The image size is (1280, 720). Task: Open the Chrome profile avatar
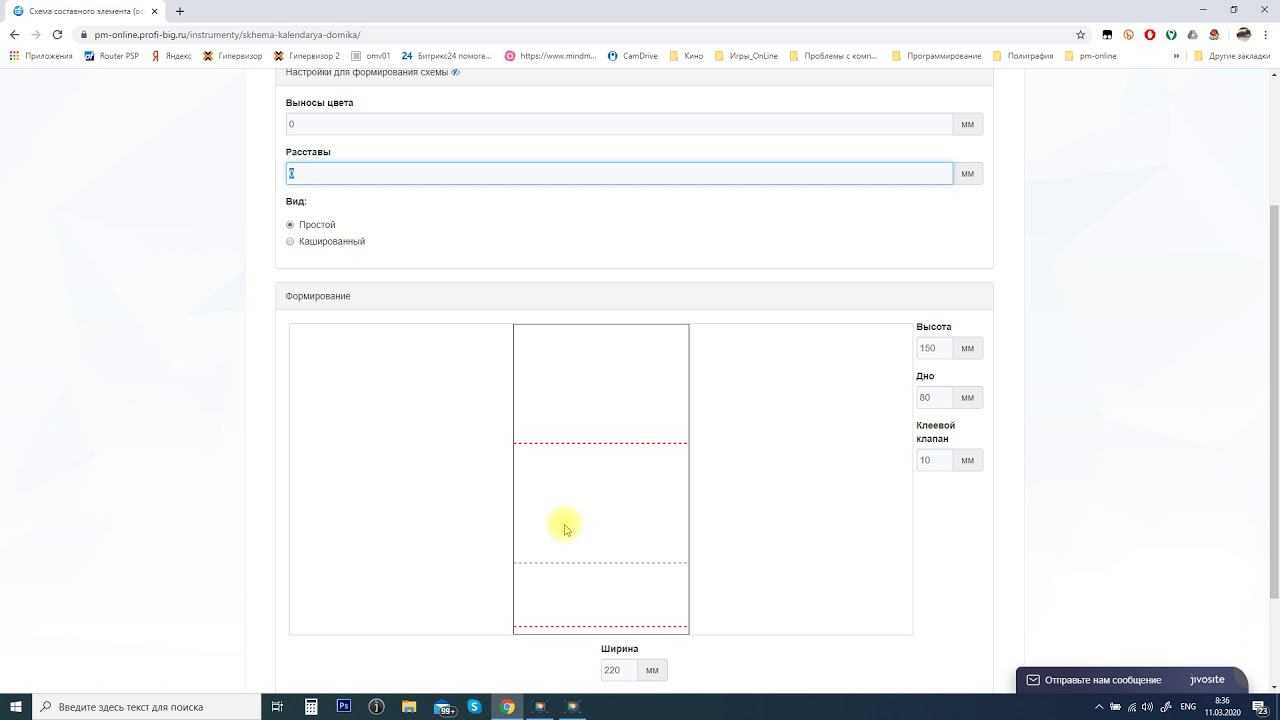(1244, 34)
